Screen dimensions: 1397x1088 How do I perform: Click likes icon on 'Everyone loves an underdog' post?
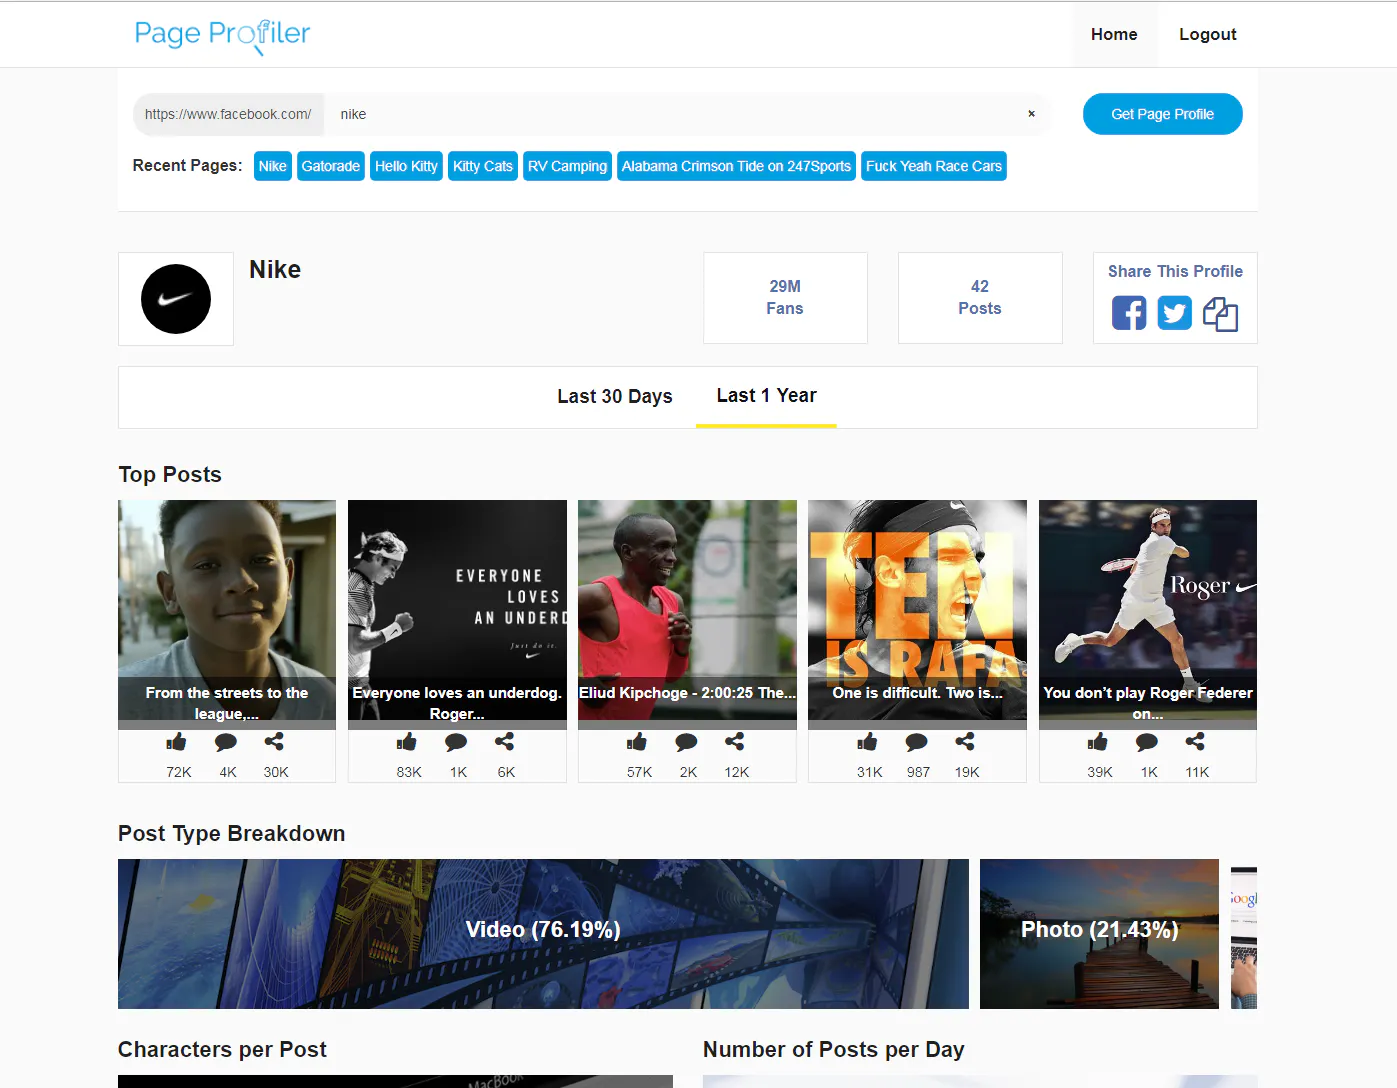[x=407, y=742]
